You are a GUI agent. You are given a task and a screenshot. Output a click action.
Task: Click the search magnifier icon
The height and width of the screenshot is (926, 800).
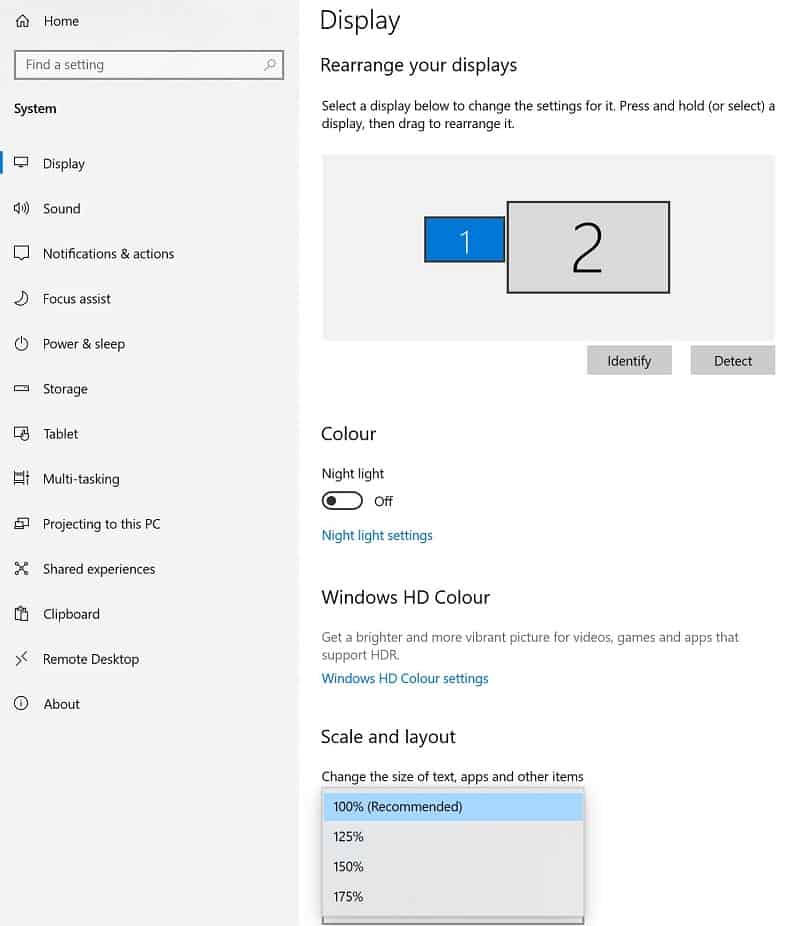point(270,64)
